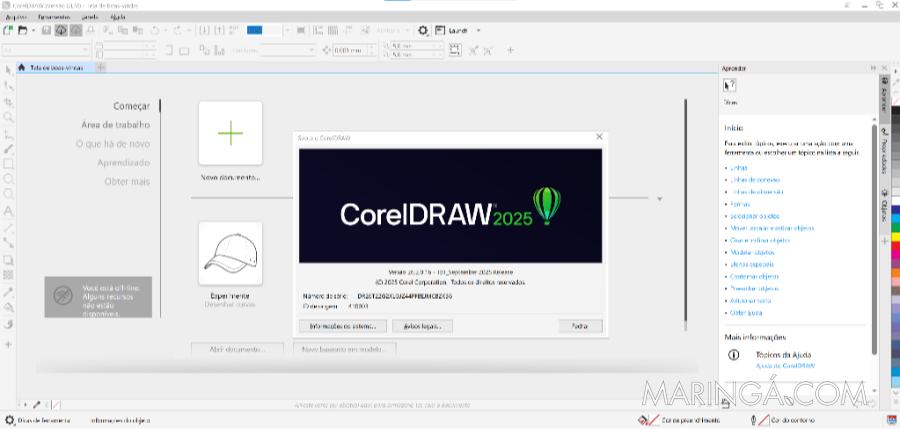Click Avisos legais button in About dialog
The height and width of the screenshot is (429, 900).
click(422, 326)
